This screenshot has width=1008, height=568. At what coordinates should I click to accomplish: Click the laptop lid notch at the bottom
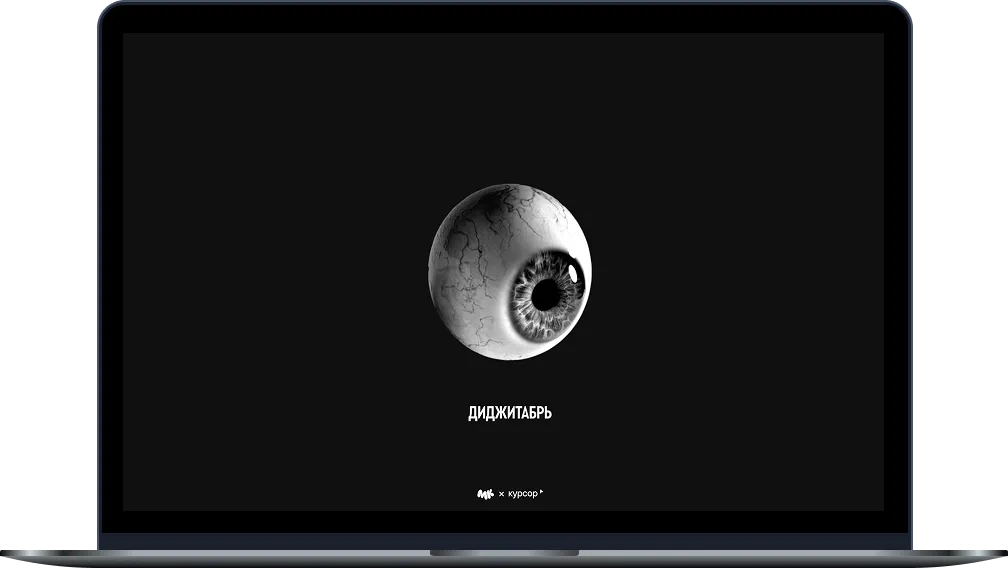click(504, 552)
